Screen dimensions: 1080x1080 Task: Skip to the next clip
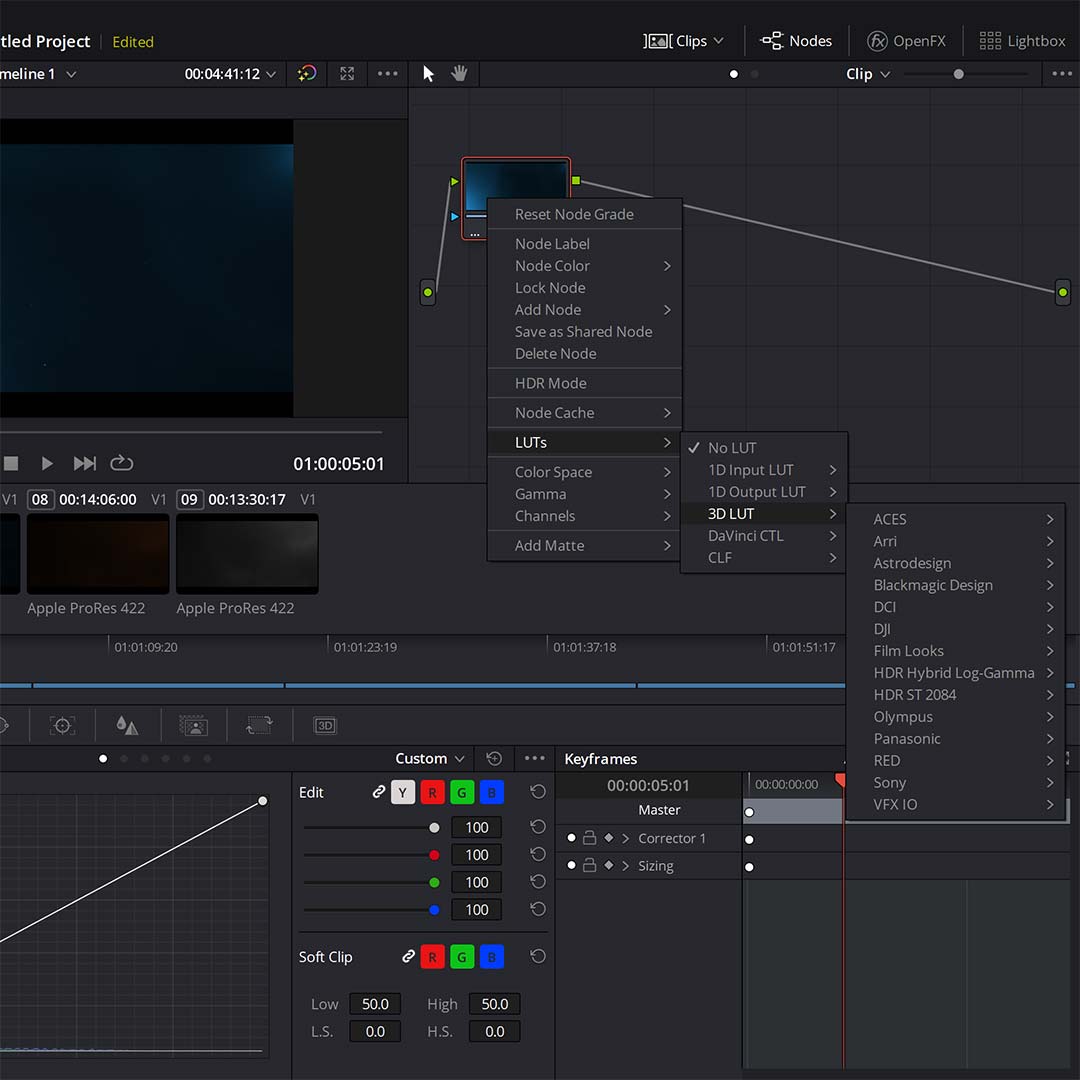coord(84,463)
